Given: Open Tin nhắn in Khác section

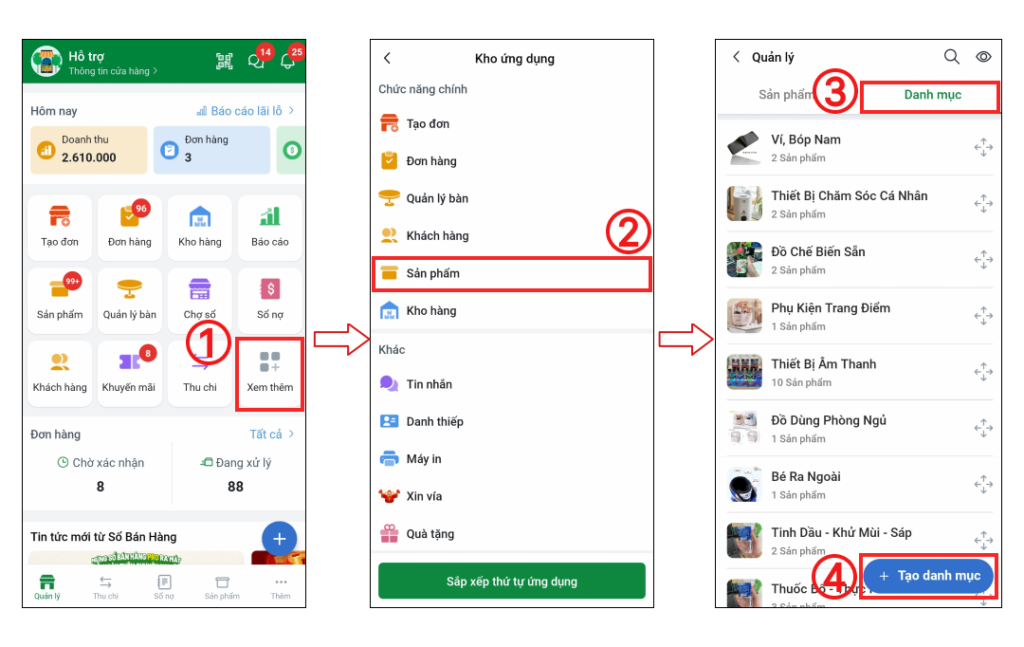Looking at the screenshot, I should (x=512, y=384).
